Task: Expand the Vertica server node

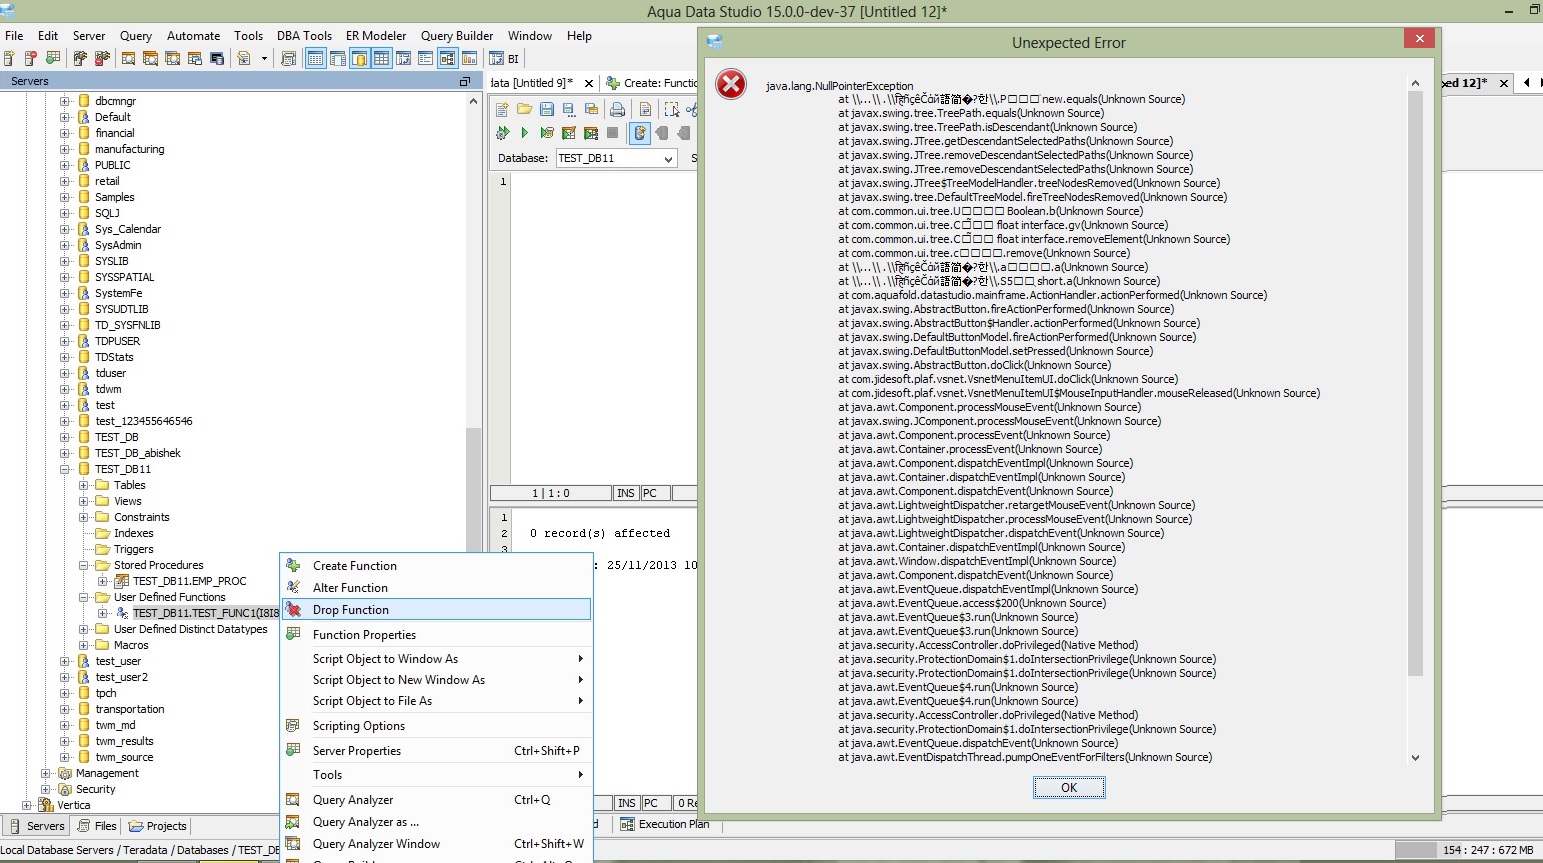Action: click(27, 805)
